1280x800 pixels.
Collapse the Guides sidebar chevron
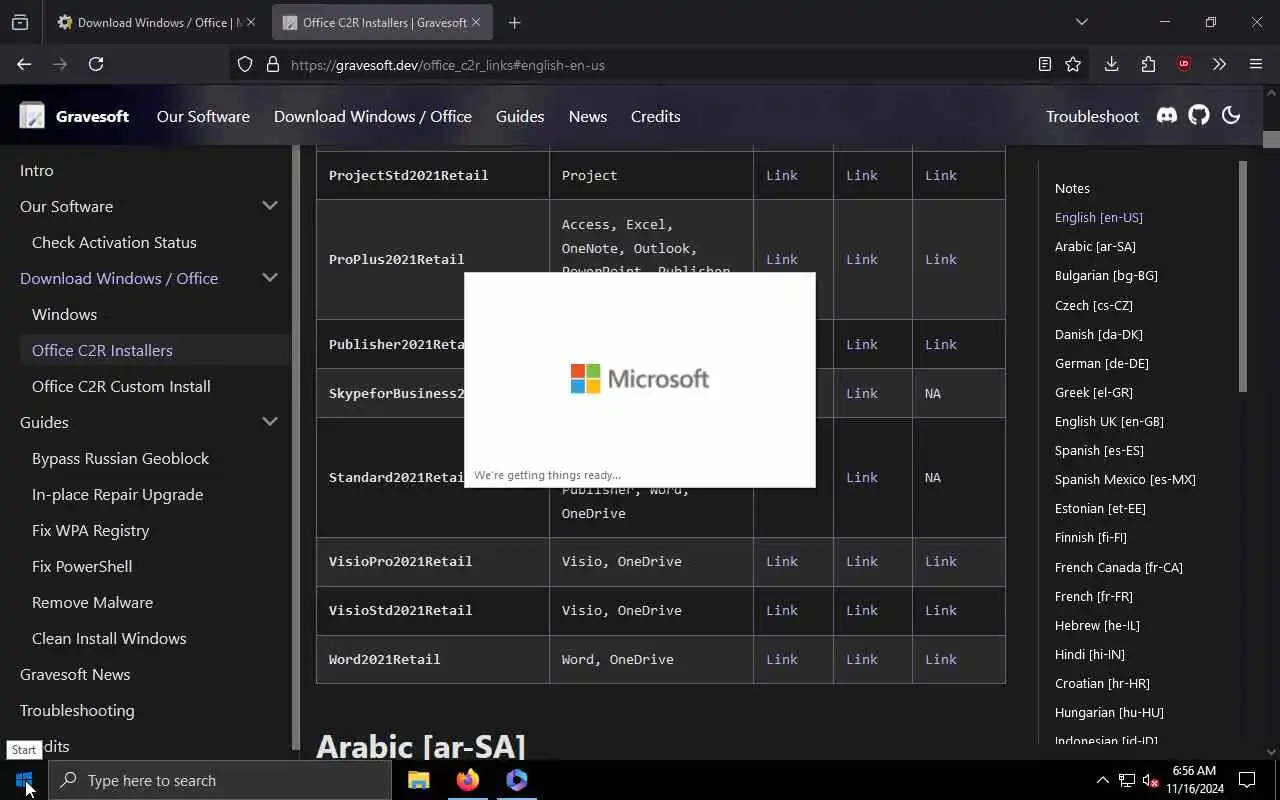tap(270, 422)
